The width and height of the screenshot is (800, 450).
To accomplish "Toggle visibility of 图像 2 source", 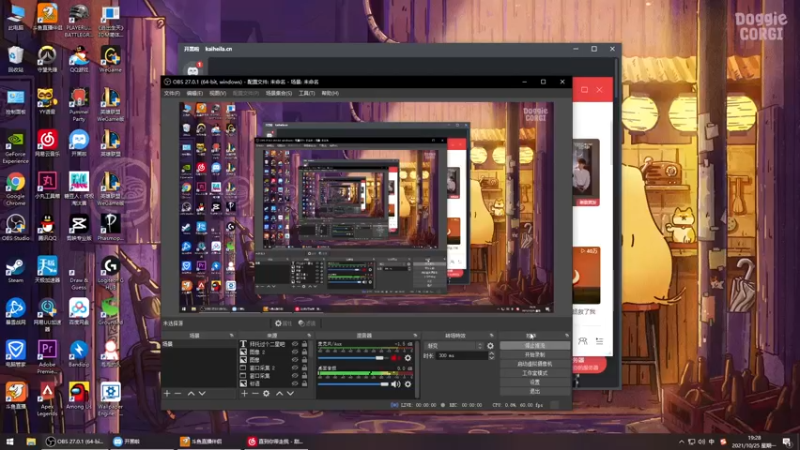I will pos(295,352).
